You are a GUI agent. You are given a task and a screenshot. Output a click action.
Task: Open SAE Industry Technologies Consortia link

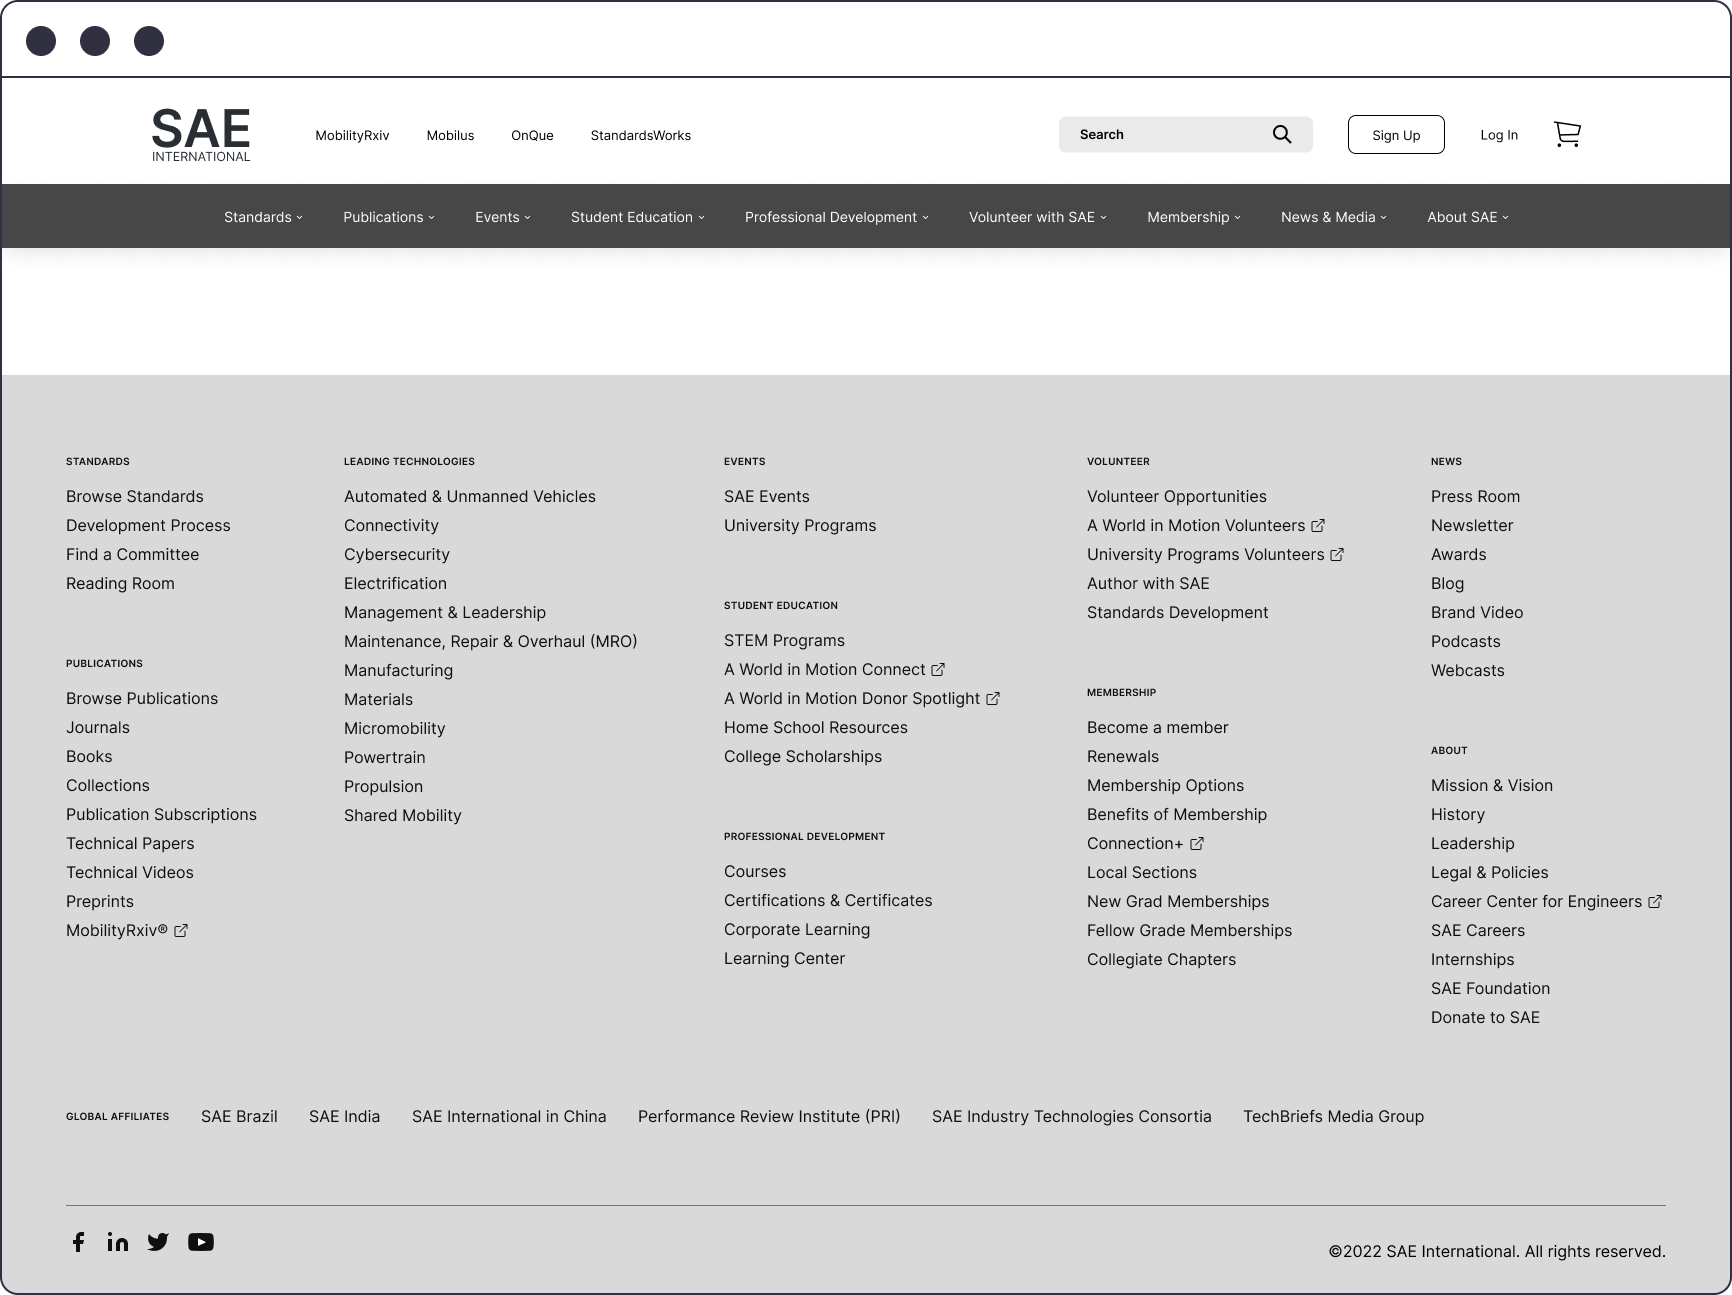[x=1072, y=1116]
